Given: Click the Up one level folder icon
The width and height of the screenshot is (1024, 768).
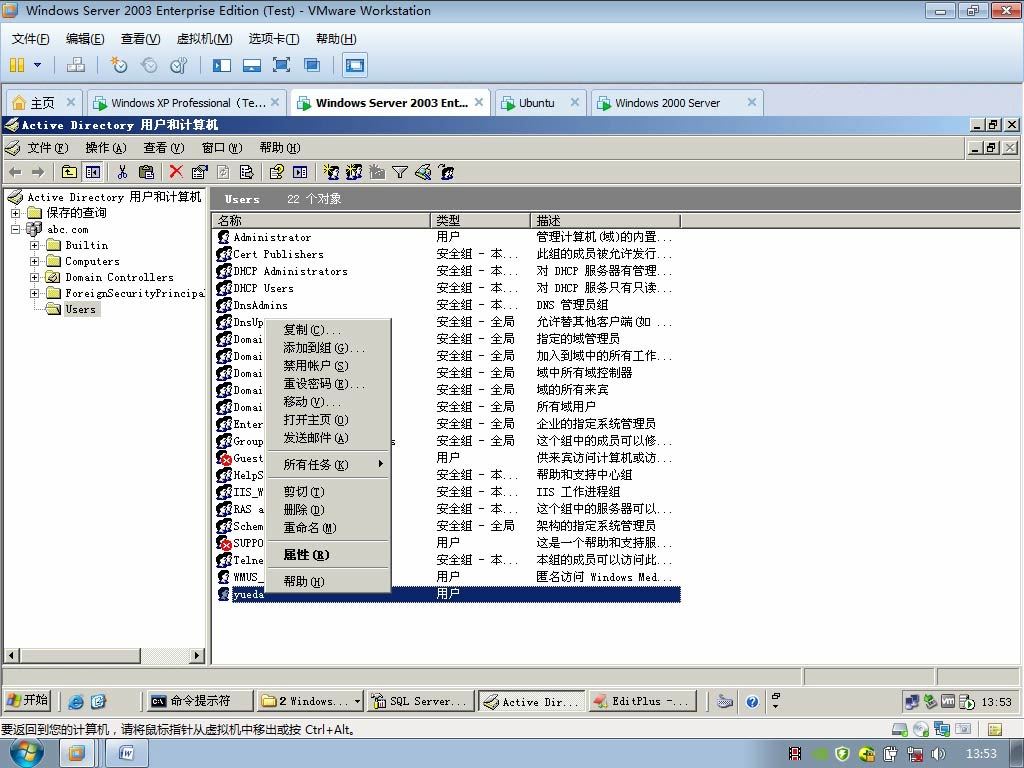Looking at the screenshot, I should [x=69, y=172].
